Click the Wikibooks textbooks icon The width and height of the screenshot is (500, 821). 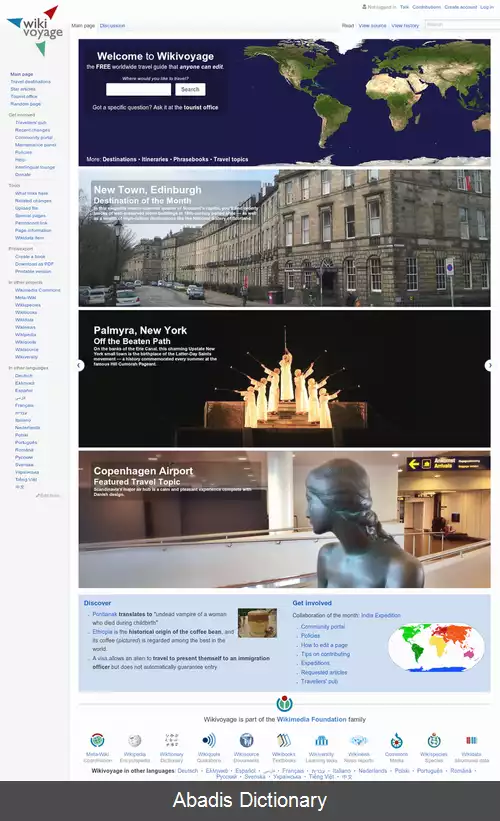pyautogui.click(x=284, y=740)
